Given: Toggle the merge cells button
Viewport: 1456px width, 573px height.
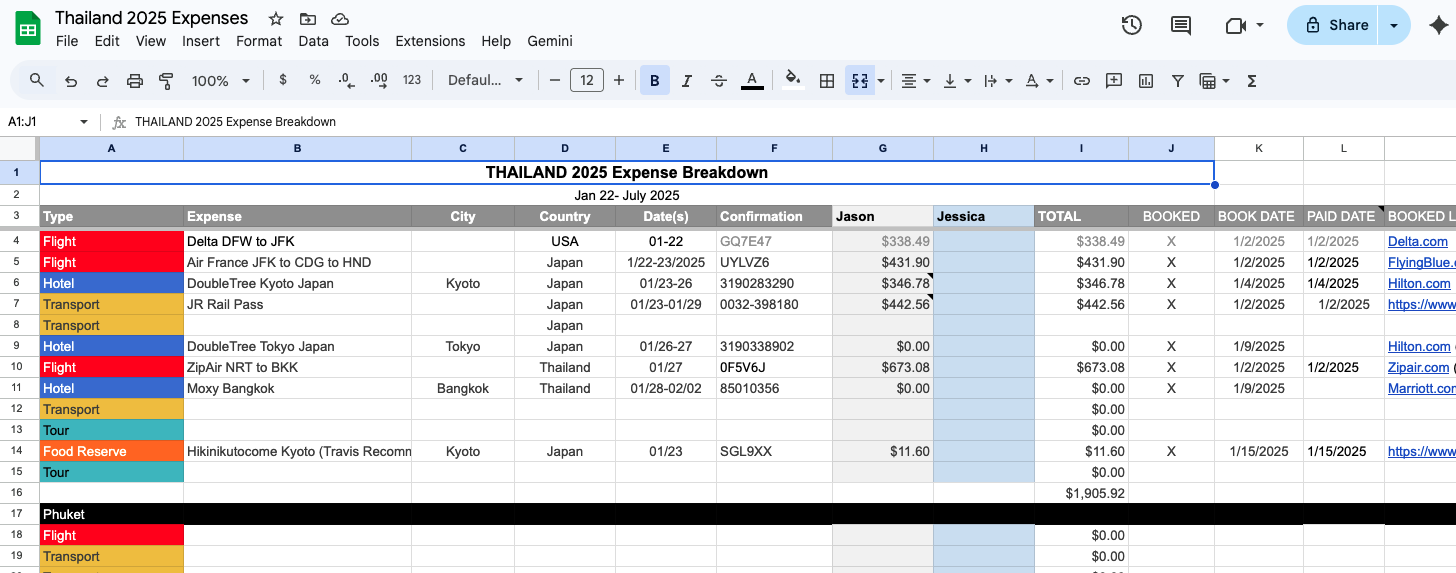Looking at the screenshot, I should pos(858,81).
